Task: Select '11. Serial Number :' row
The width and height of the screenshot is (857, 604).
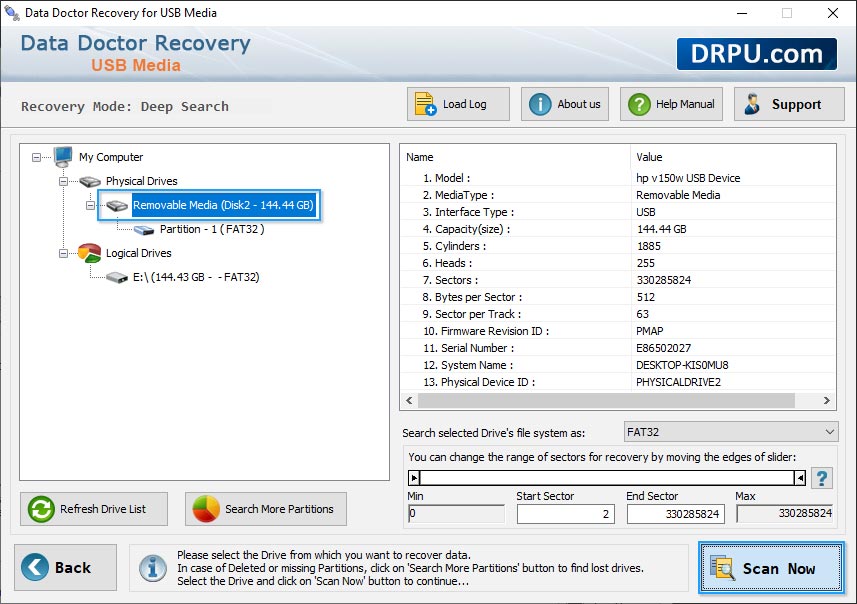Action: (x=618, y=348)
